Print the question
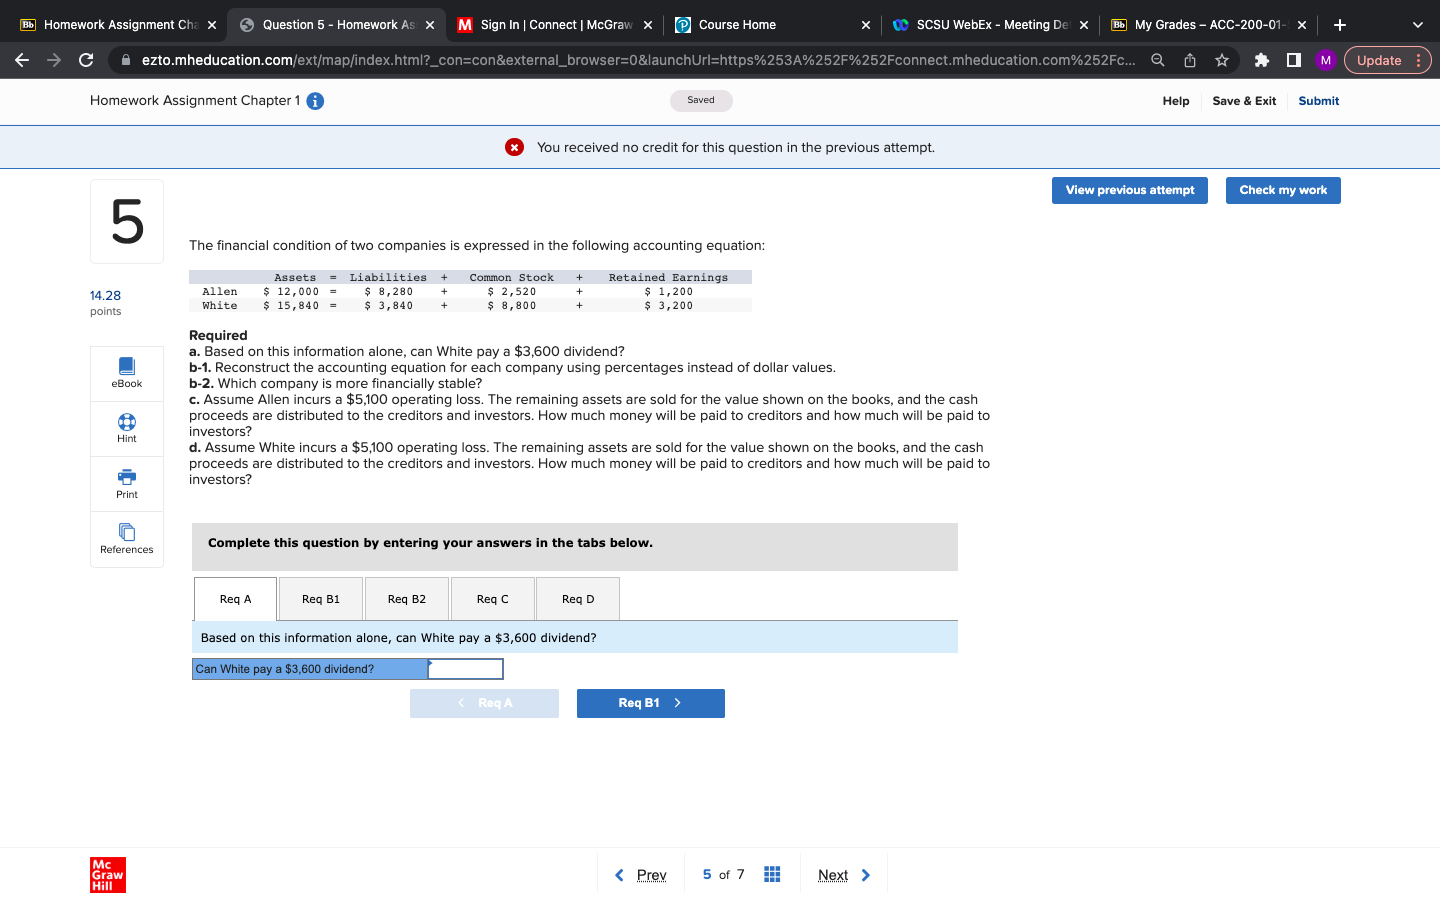1440x900 pixels. pos(127,484)
